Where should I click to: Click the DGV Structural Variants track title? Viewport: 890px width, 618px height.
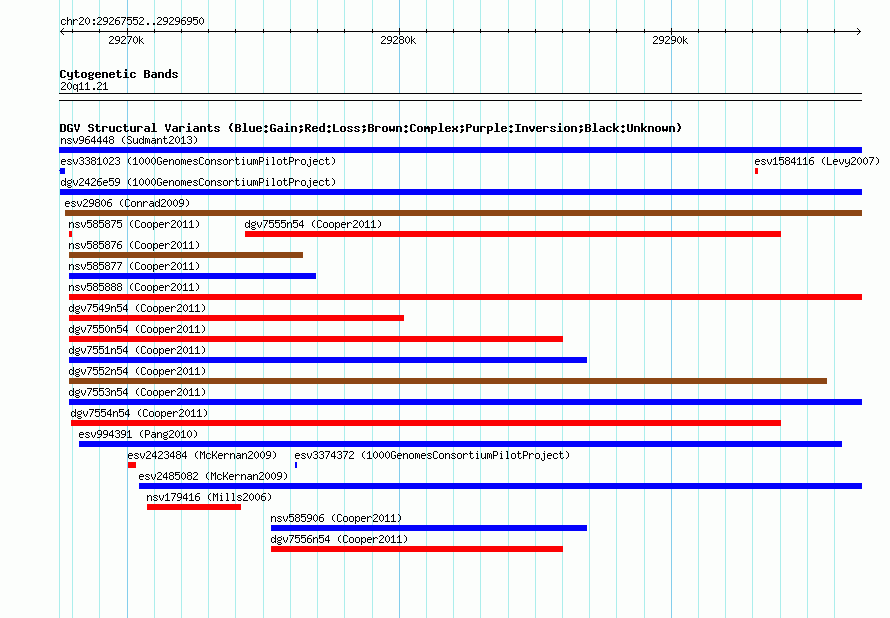click(370, 128)
